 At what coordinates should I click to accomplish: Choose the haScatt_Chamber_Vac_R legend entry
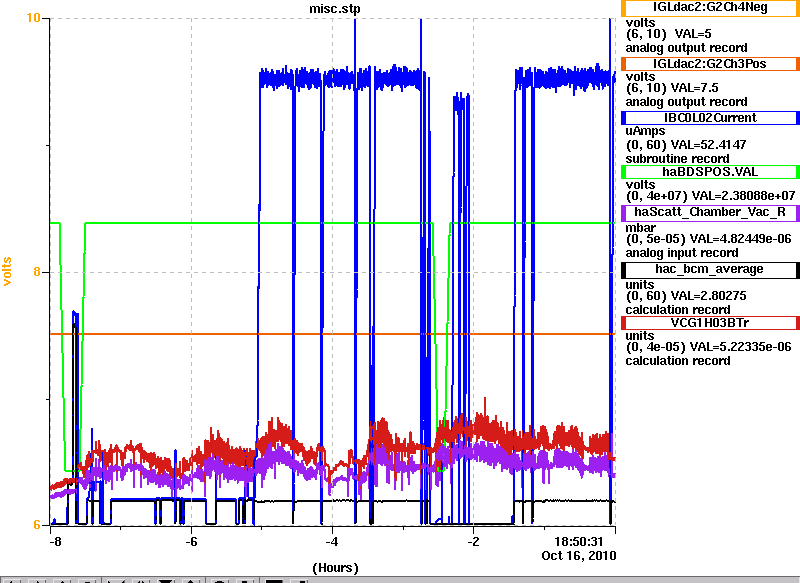pos(710,213)
